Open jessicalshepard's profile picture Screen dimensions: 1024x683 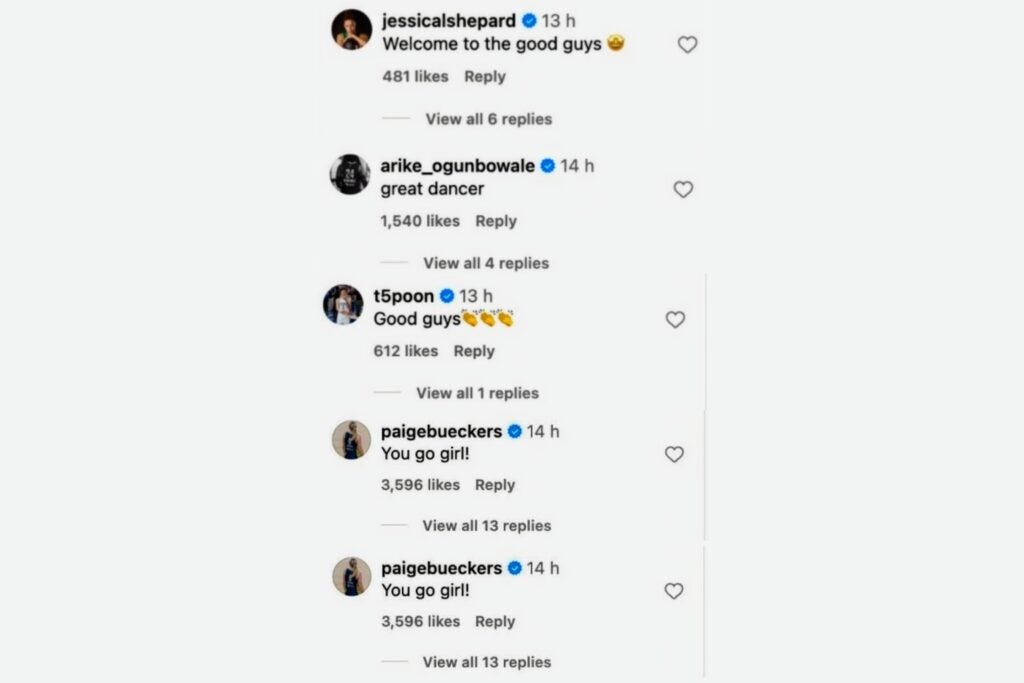tap(351, 30)
